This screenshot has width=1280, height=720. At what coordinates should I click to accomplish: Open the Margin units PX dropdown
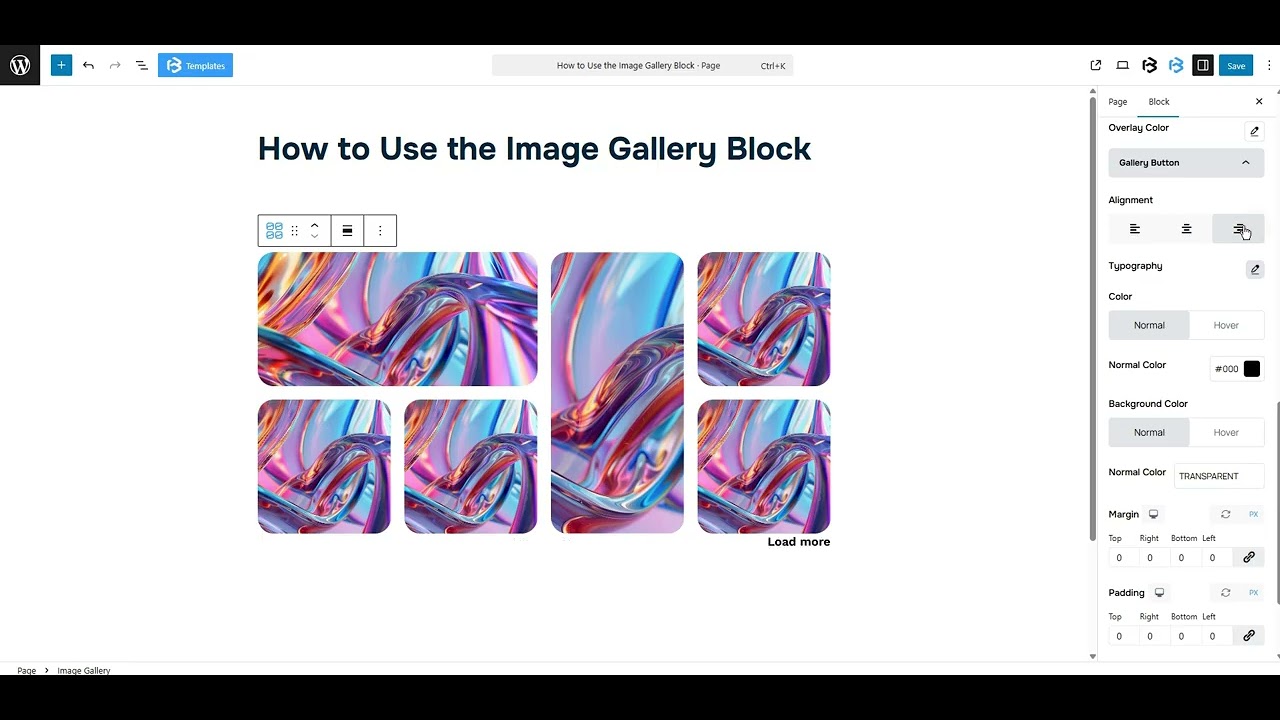(x=1253, y=514)
